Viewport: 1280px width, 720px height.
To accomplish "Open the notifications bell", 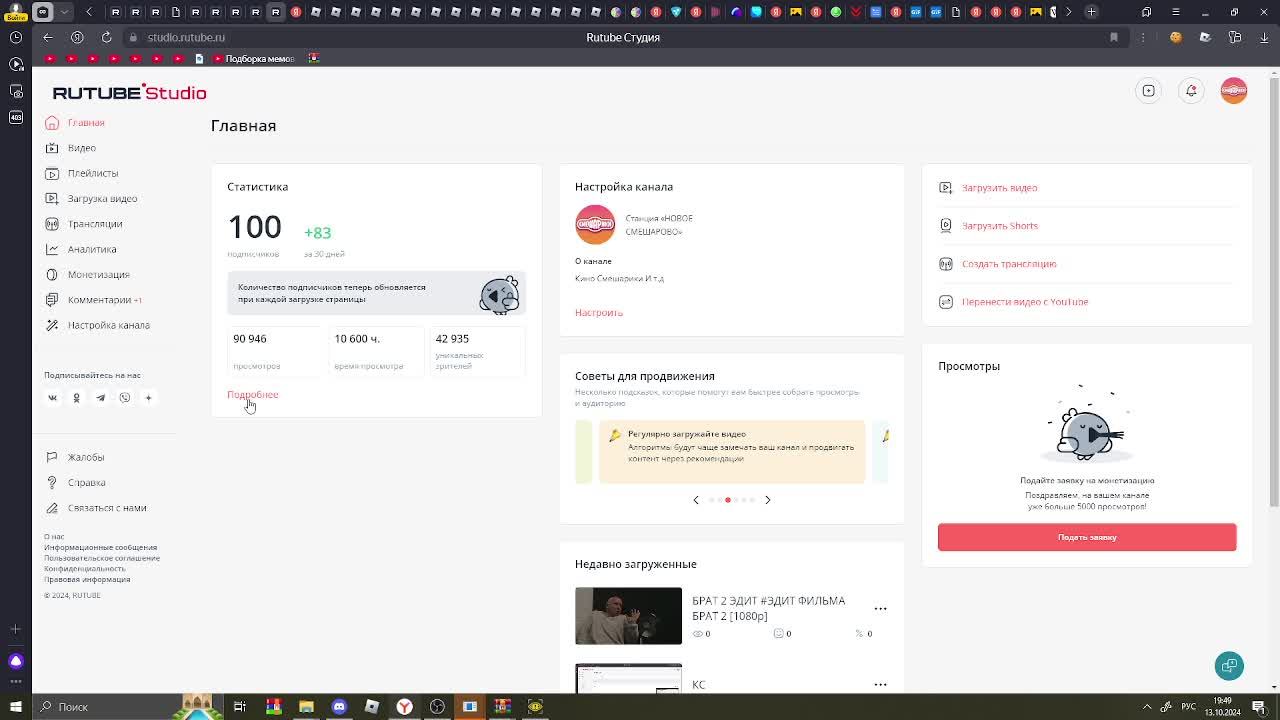I will click(1191, 91).
